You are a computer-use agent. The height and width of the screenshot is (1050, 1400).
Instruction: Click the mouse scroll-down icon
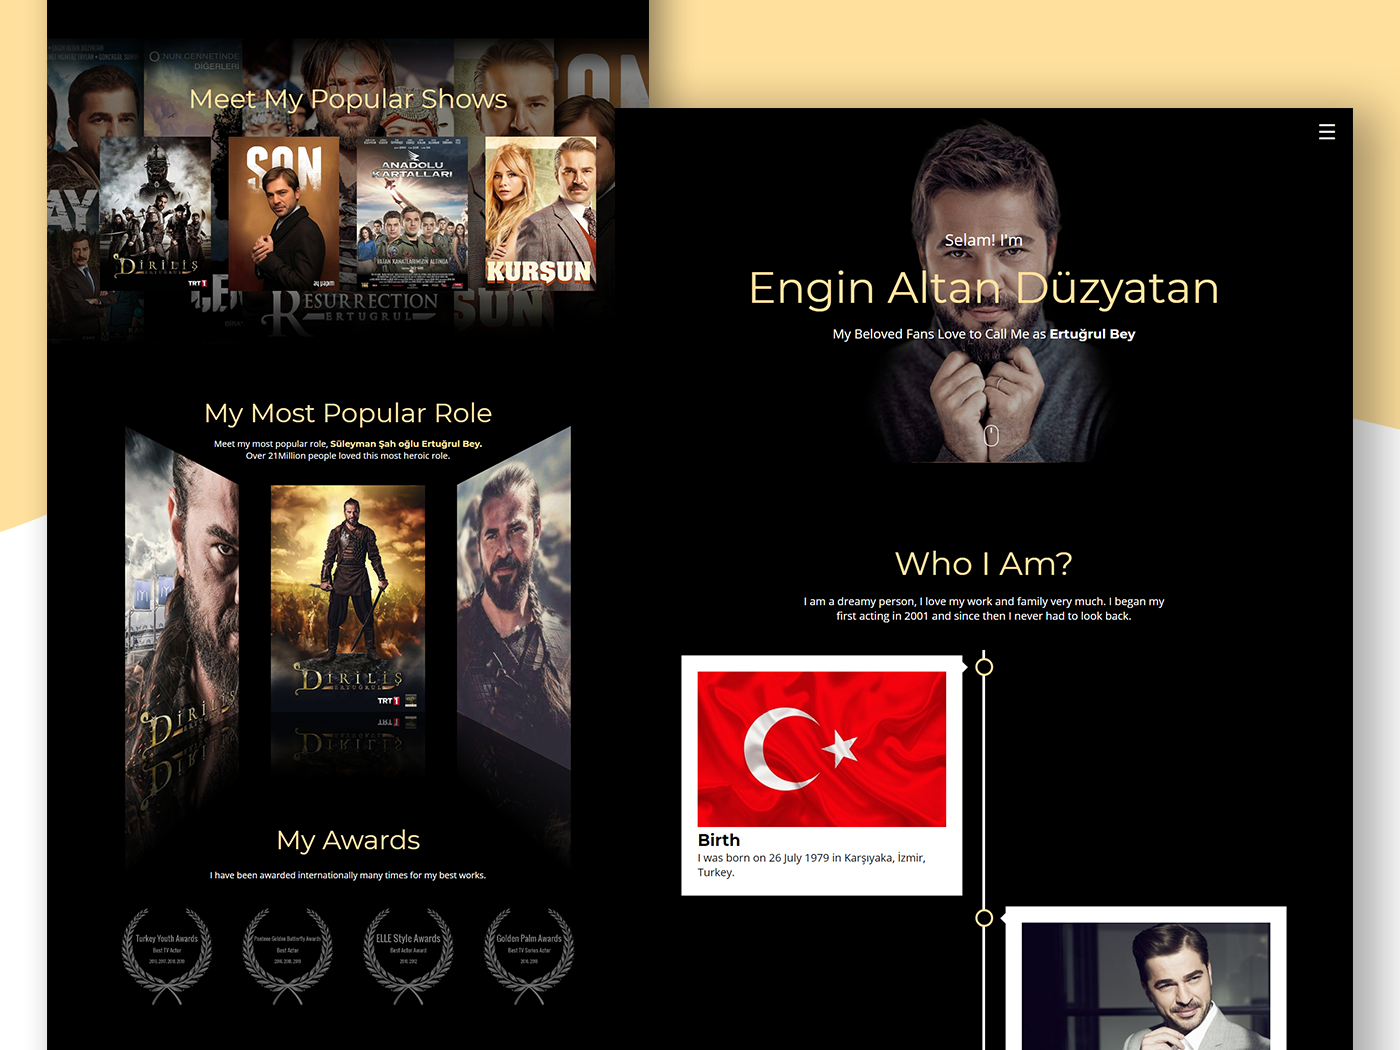point(991,435)
